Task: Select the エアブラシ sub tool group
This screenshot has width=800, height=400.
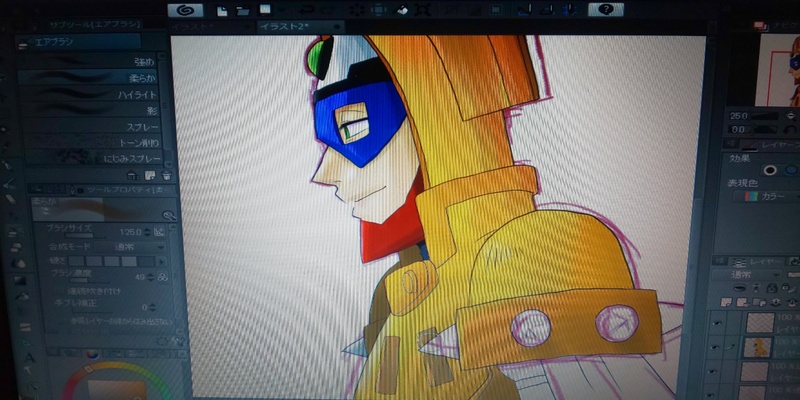Action: 78,42
